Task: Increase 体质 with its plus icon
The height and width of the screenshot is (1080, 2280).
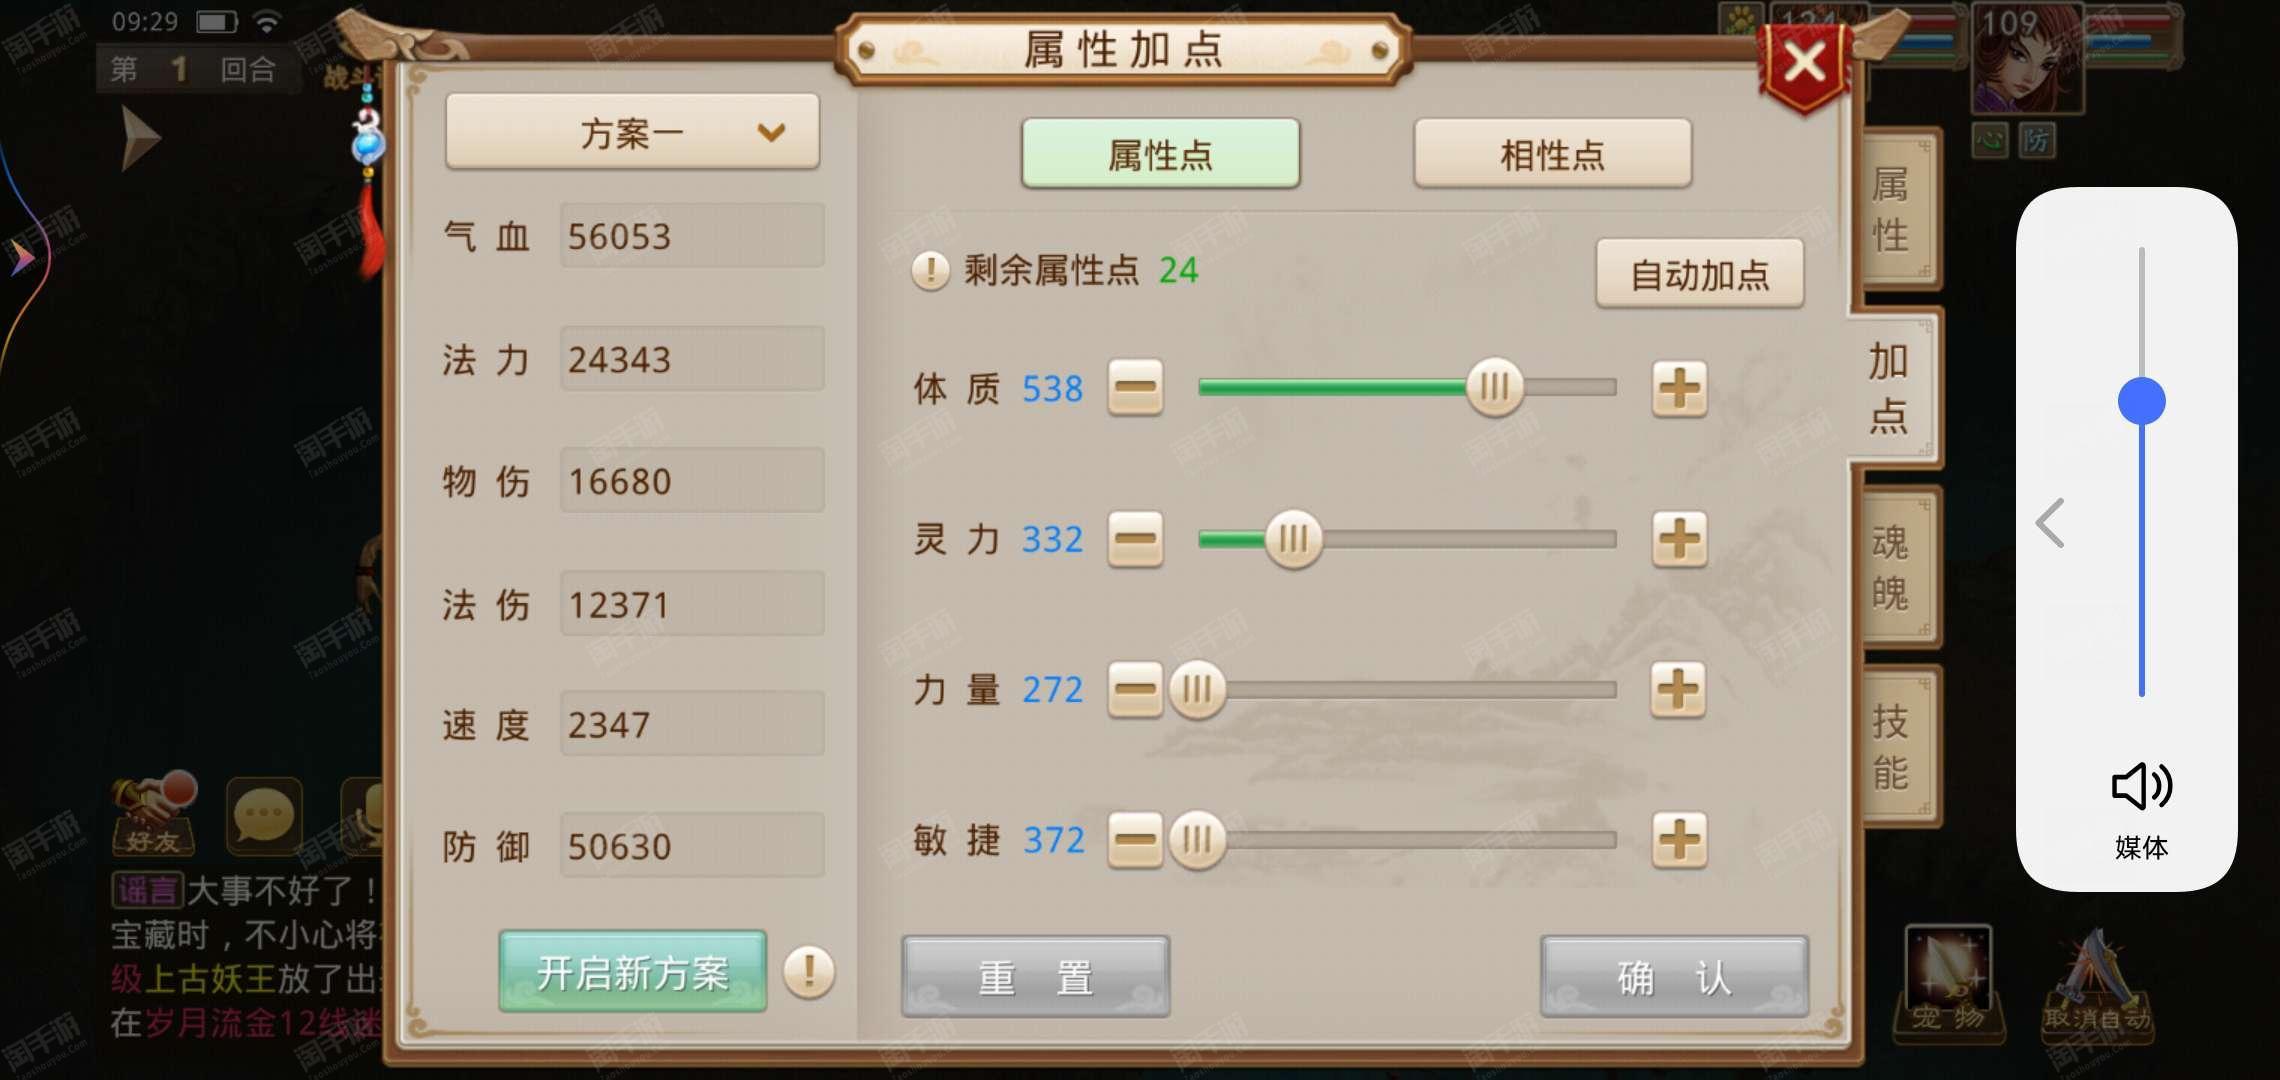Action: pyautogui.click(x=1679, y=388)
